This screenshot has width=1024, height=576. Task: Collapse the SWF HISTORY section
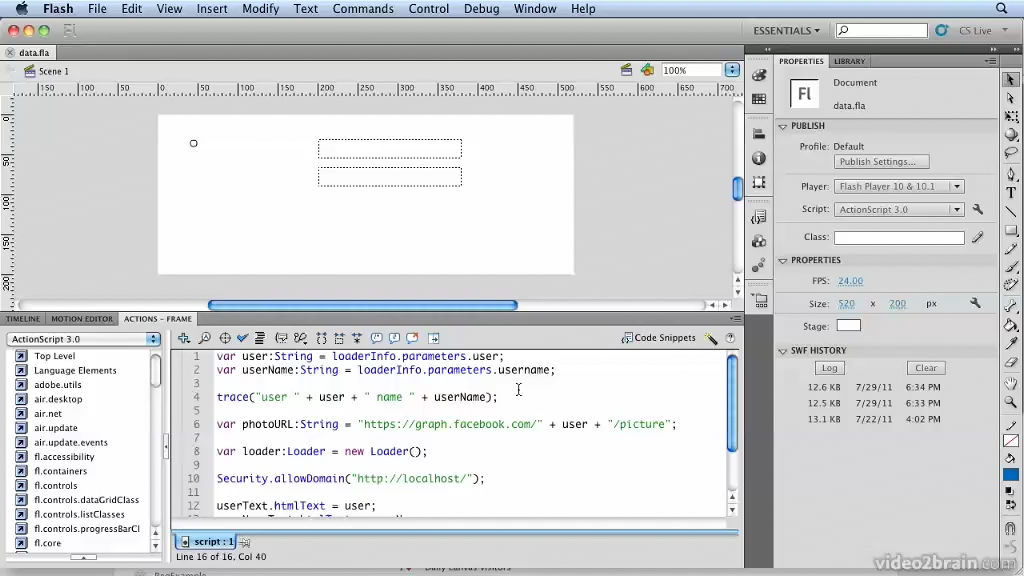coord(783,351)
